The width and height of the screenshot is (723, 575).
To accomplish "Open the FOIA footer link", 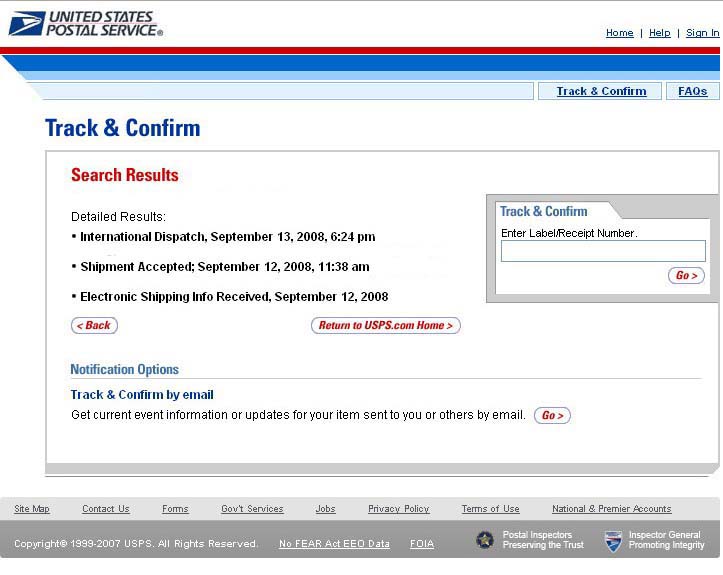I will click(422, 544).
